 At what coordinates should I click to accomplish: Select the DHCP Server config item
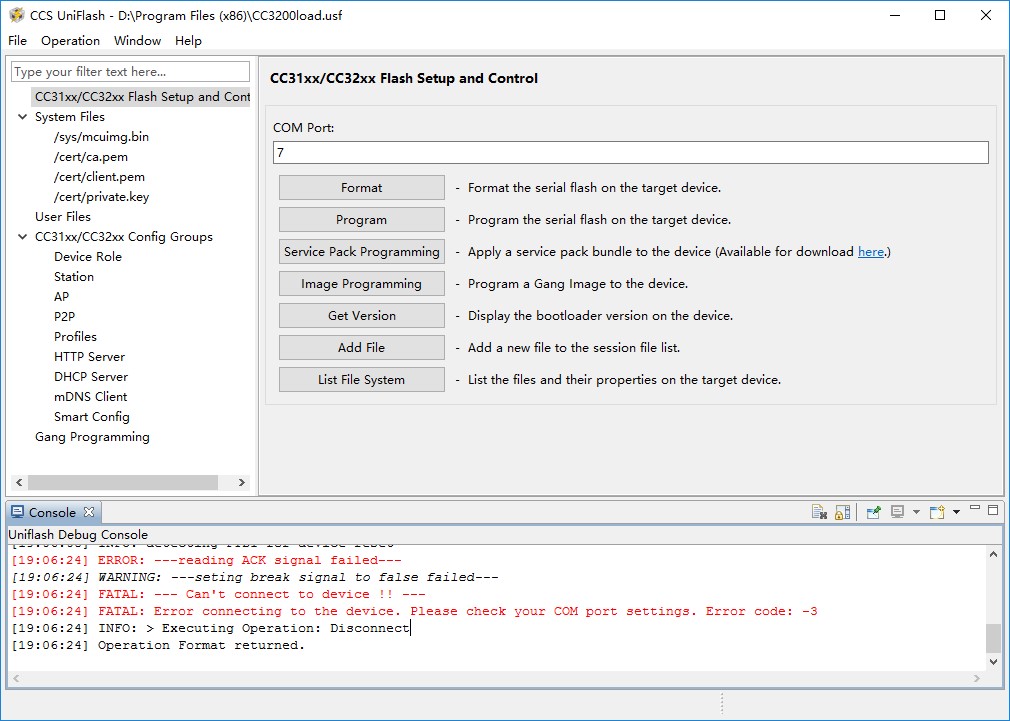(x=91, y=376)
